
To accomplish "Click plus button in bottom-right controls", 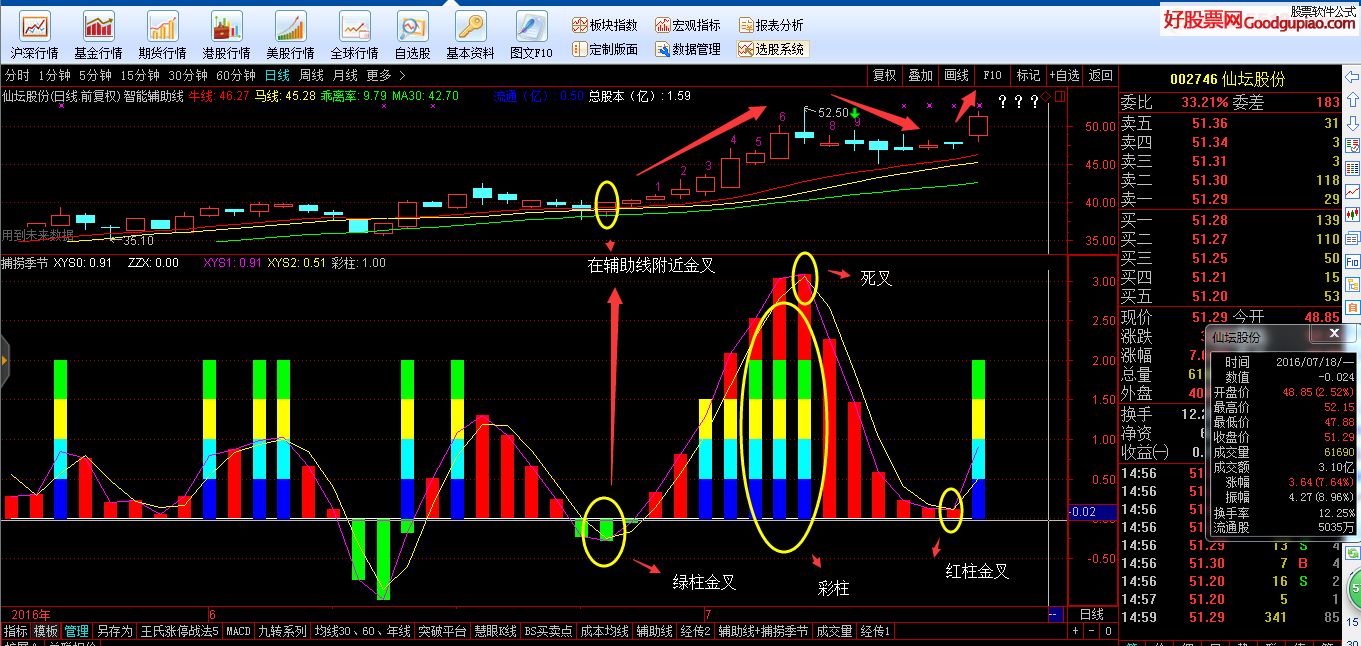I will click(x=1077, y=631).
